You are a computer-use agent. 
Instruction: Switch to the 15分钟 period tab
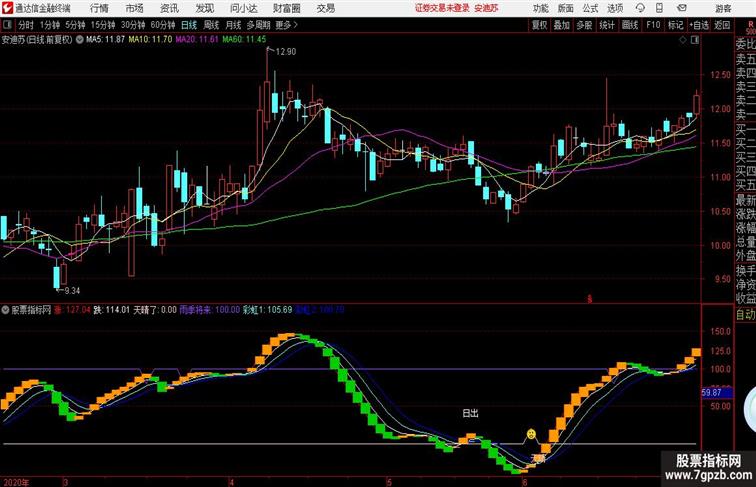[103, 25]
